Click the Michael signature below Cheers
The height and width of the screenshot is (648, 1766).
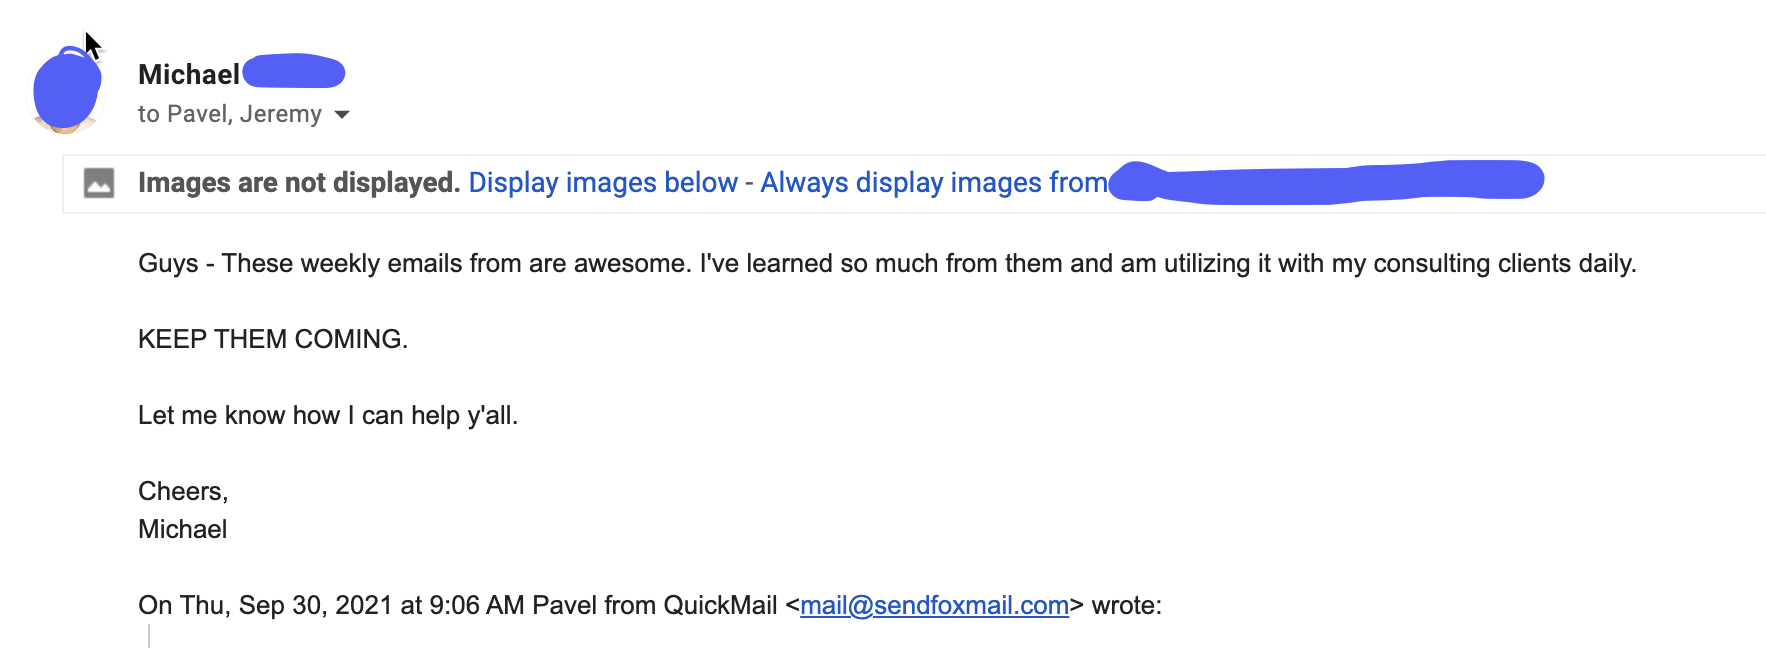pyautogui.click(x=182, y=530)
